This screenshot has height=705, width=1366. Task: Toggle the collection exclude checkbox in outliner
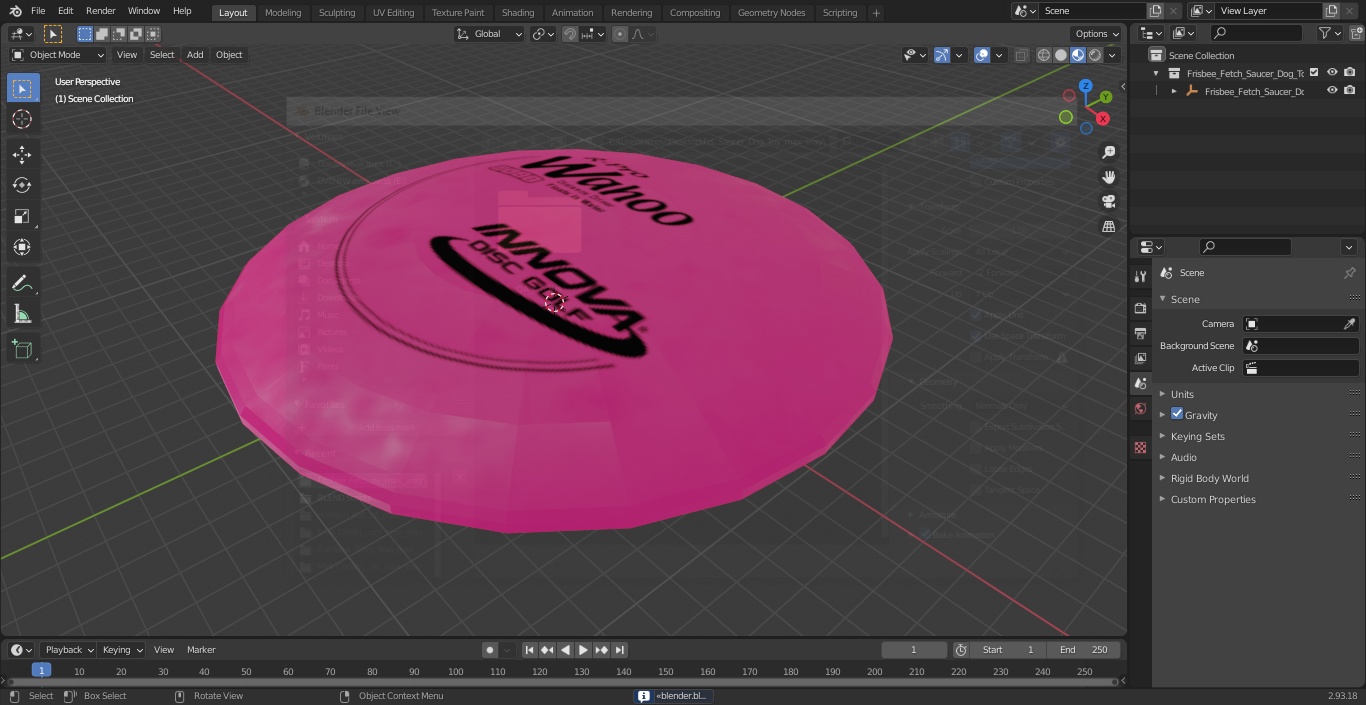[x=1314, y=73]
